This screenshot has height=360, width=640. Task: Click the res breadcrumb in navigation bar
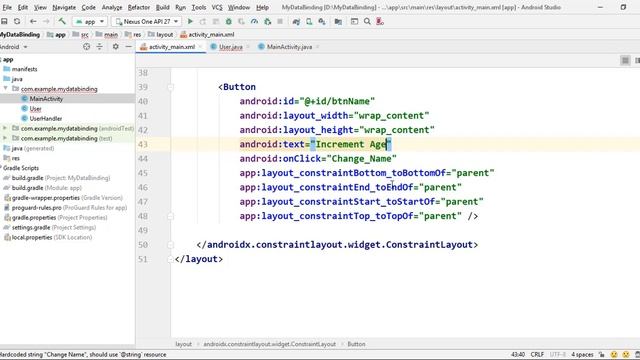click(133, 35)
